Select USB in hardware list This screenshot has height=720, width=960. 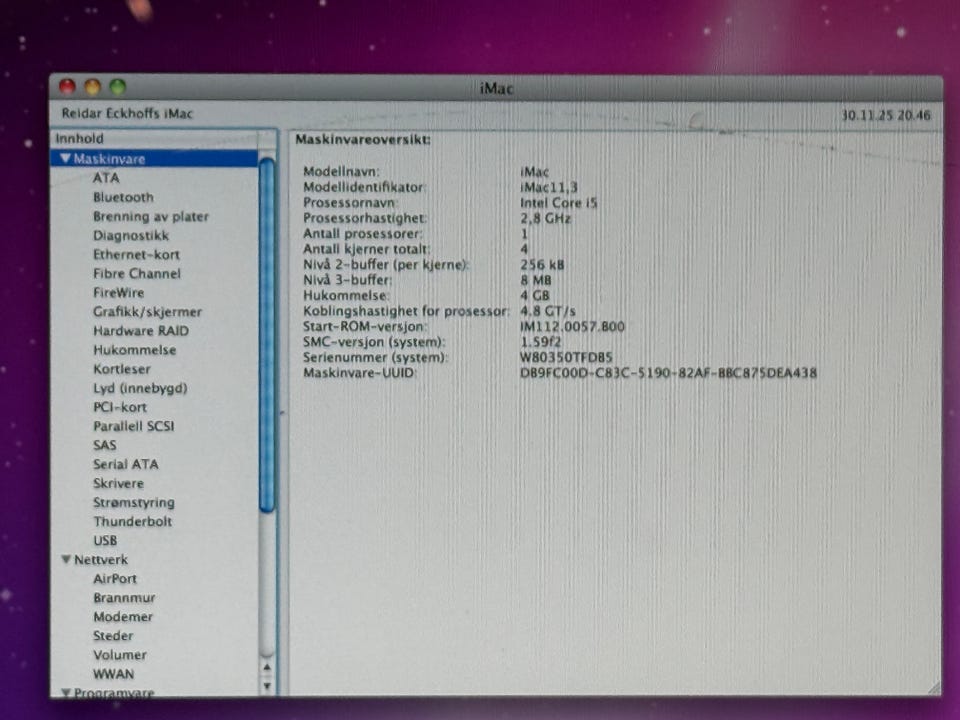(105, 540)
